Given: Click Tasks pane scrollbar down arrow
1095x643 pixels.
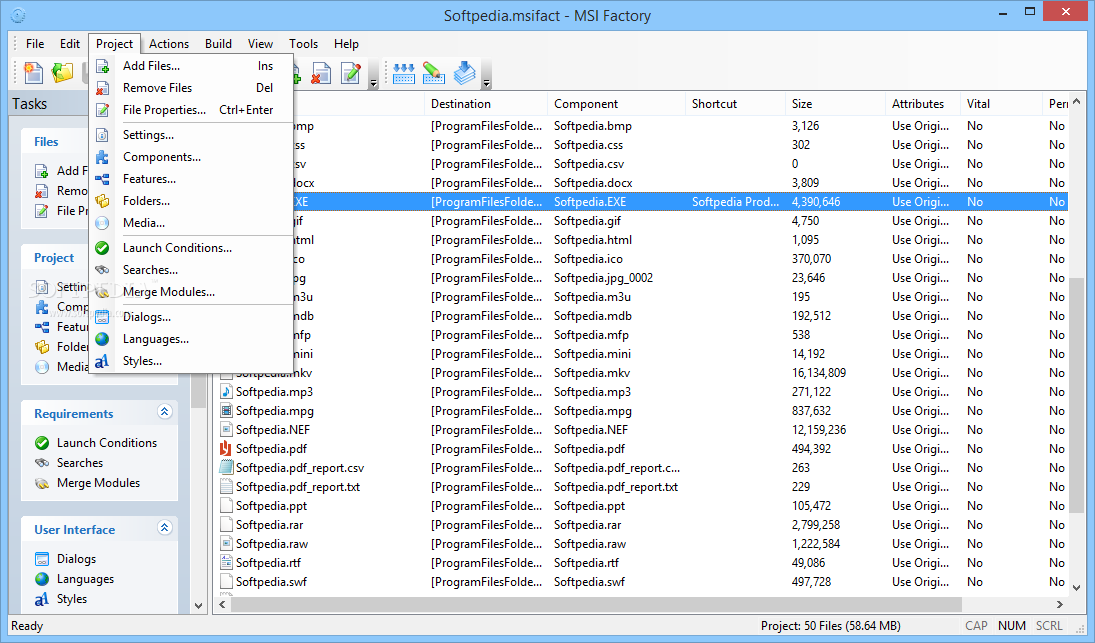Looking at the screenshot, I should [198, 605].
